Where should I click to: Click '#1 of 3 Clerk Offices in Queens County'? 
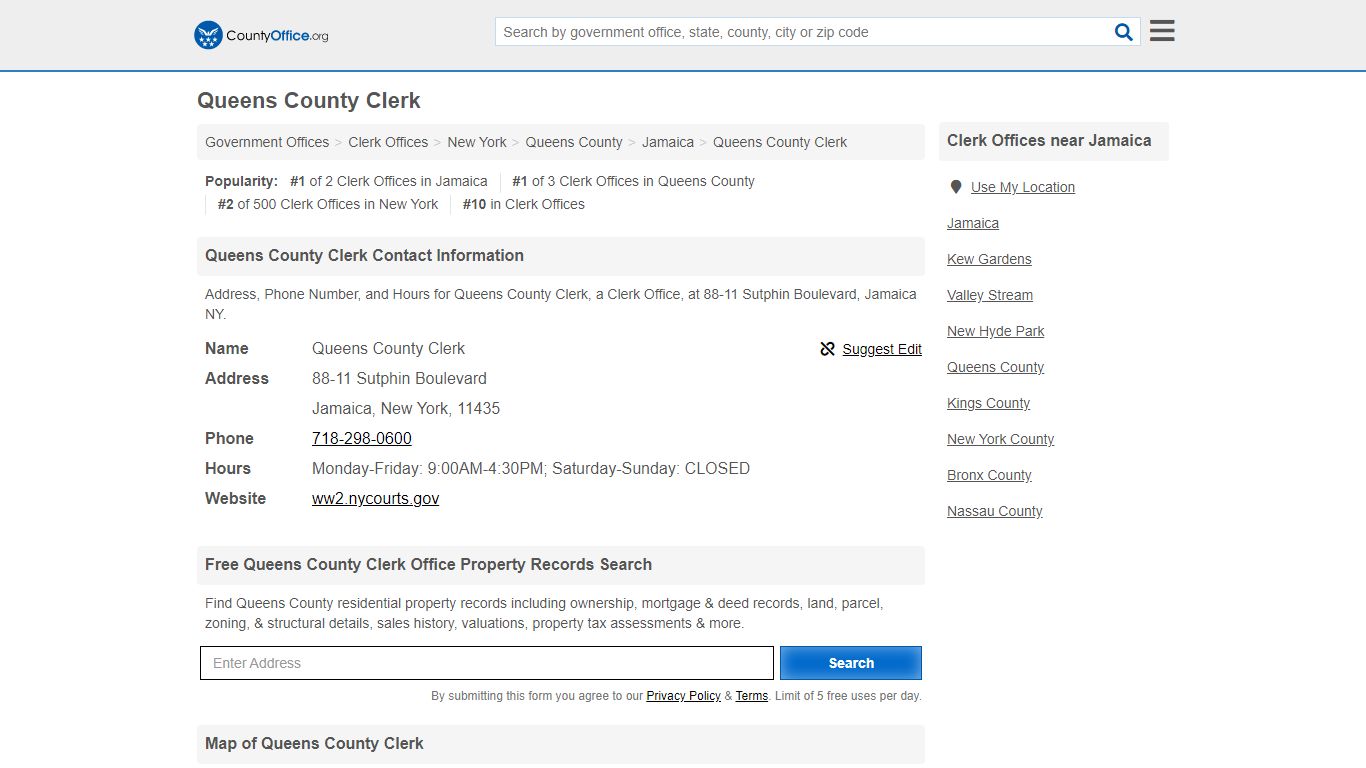coord(633,181)
